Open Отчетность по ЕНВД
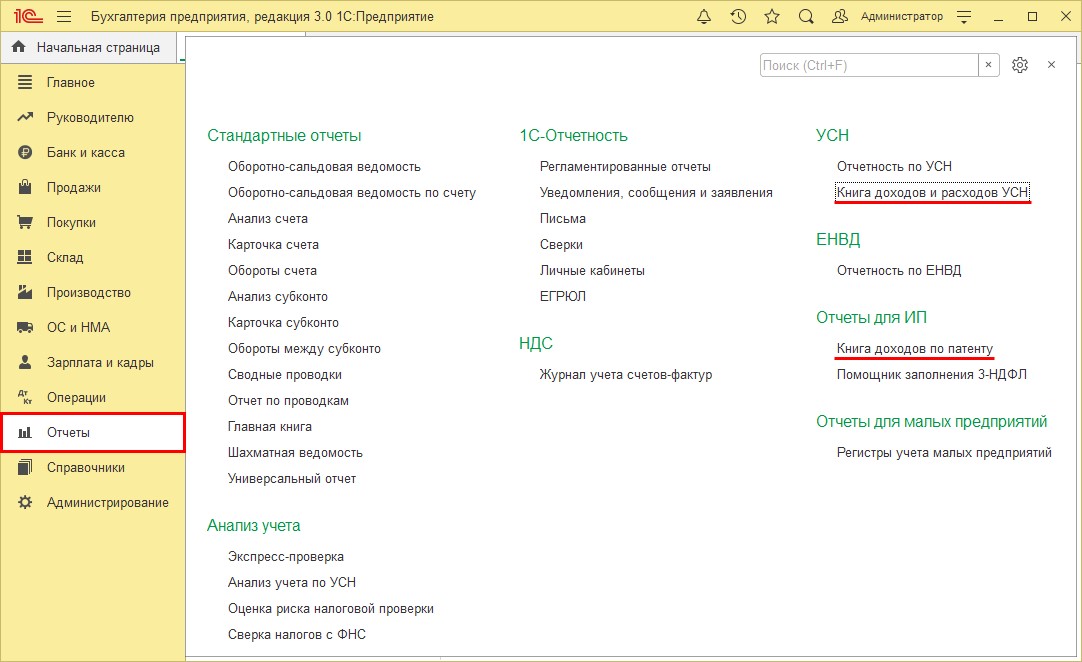 click(x=899, y=271)
